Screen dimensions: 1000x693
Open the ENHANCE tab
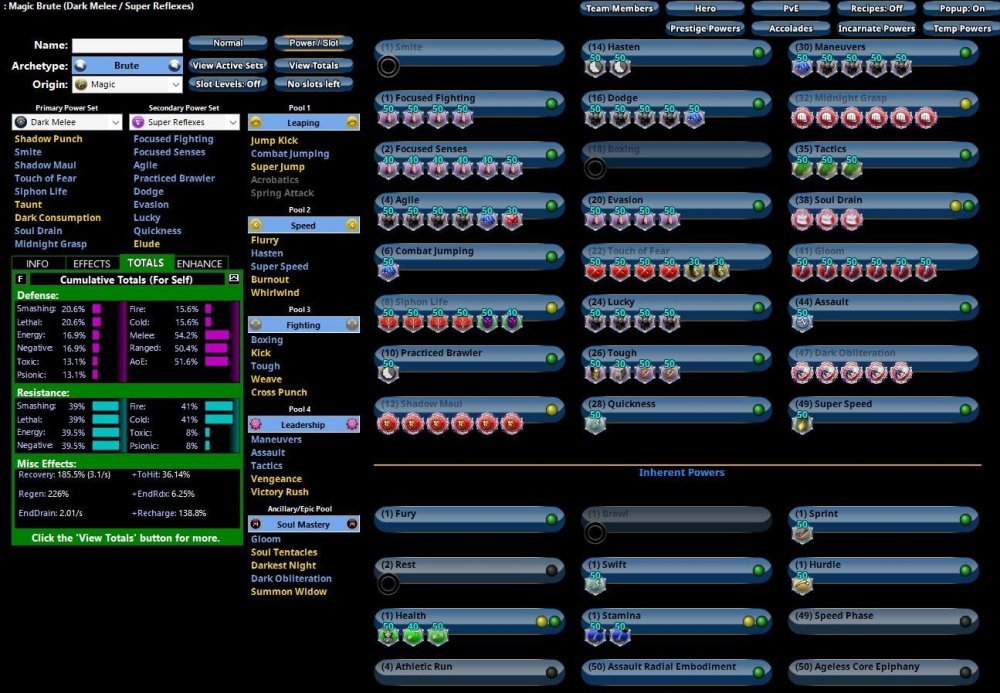199,263
